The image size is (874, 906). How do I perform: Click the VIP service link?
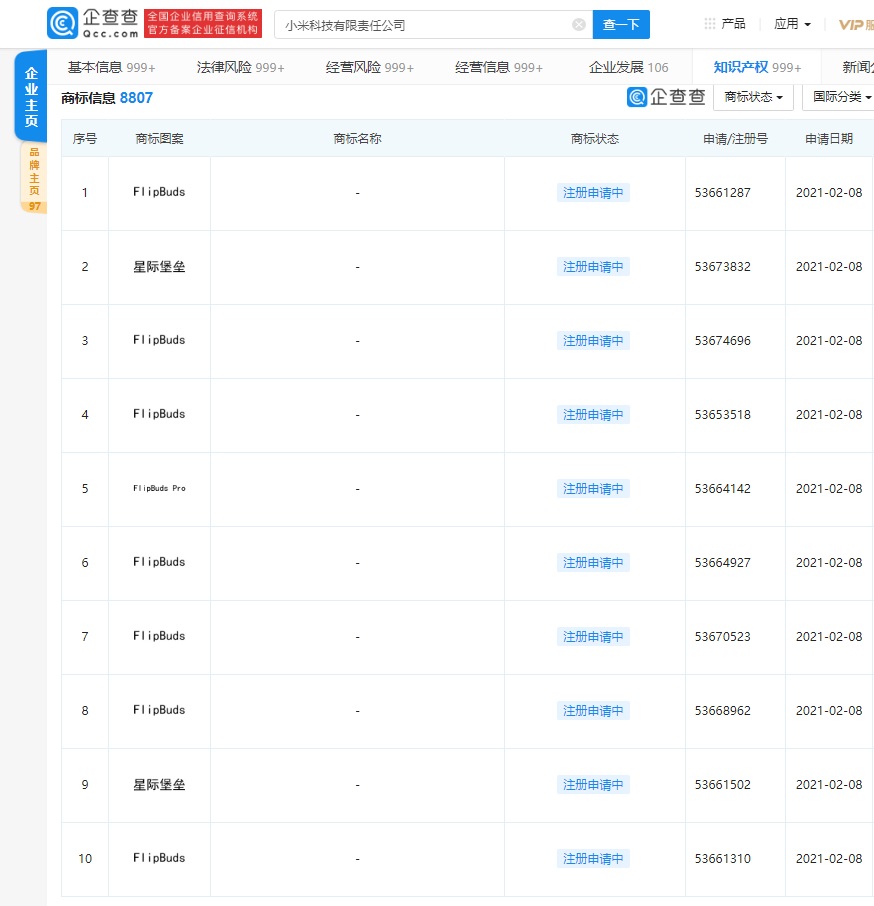pos(856,24)
